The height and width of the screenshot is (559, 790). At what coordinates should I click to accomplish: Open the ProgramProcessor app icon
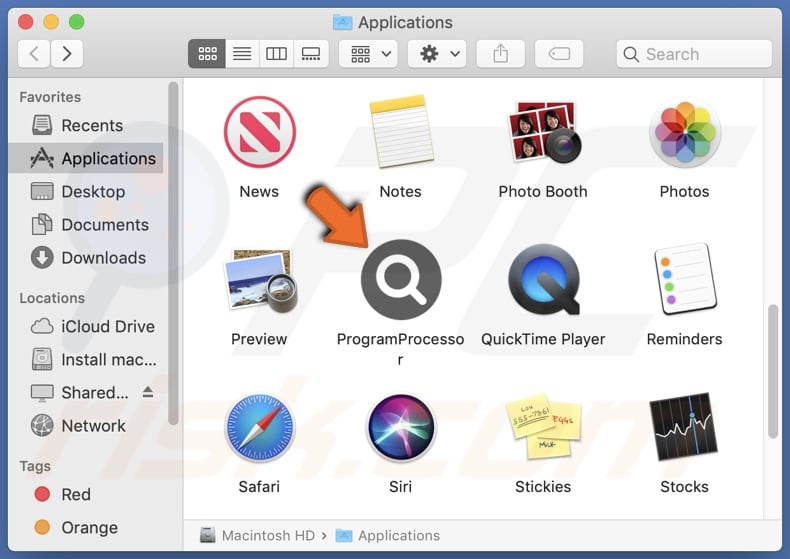coord(400,281)
